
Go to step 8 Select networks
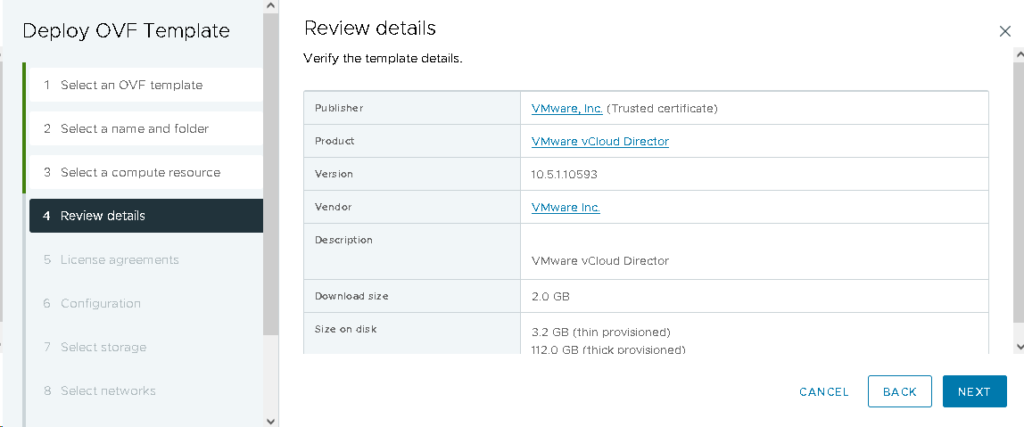[108, 390]
